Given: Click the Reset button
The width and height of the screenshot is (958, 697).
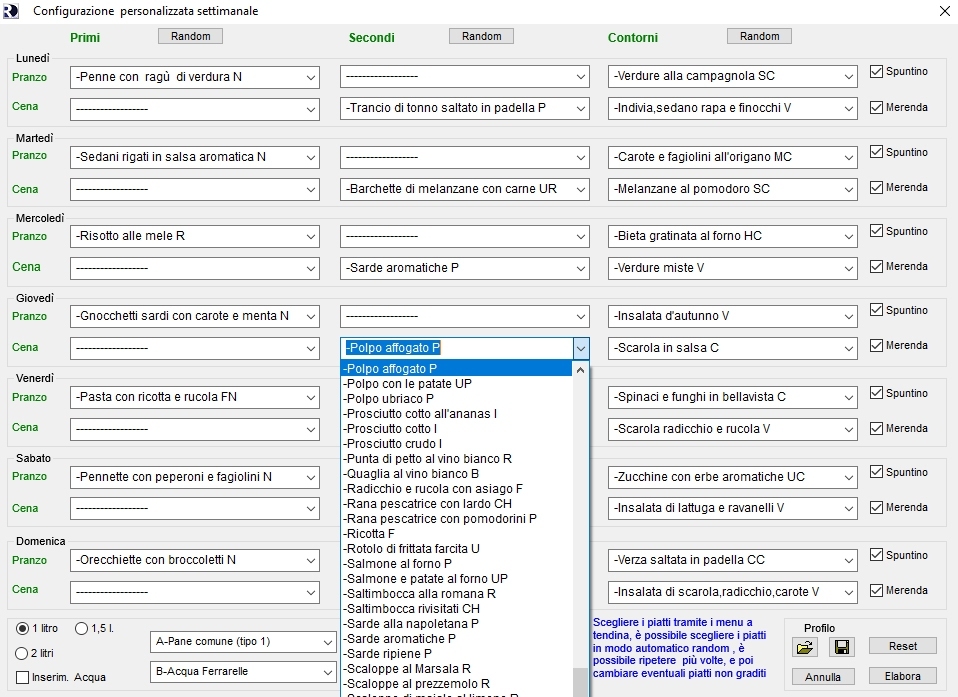Looking at the screenshot, I should 902,646.
